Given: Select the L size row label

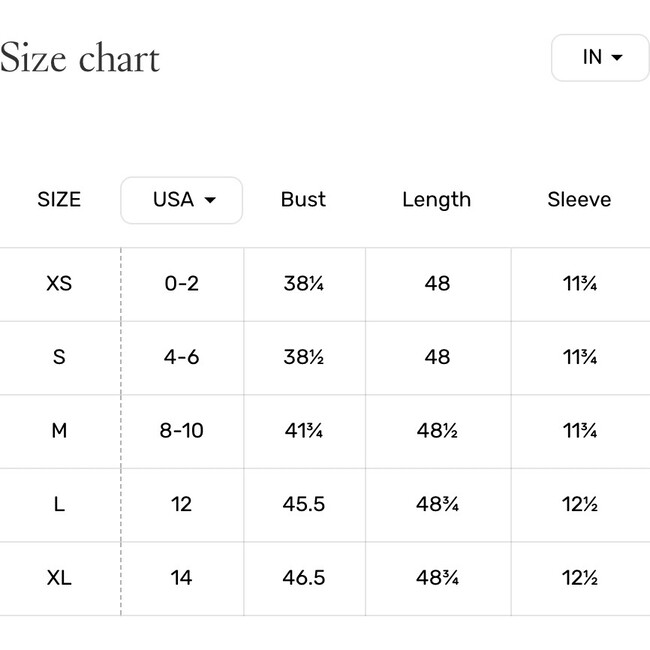Looking at the screenshot, I should 59,504.
